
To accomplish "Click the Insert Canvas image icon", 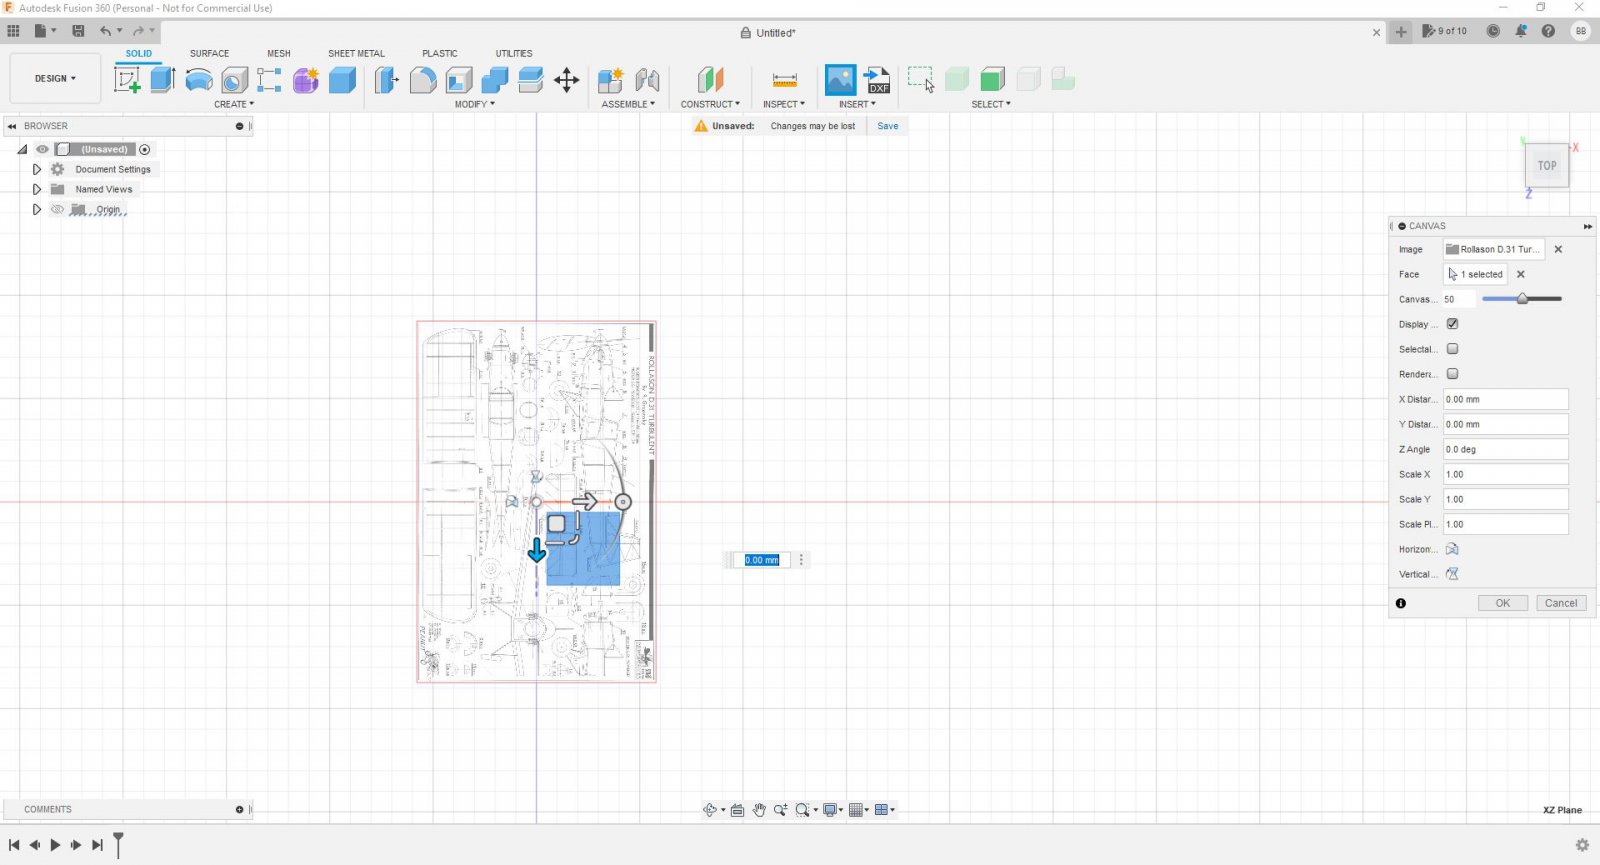I will tap(840, 80).
